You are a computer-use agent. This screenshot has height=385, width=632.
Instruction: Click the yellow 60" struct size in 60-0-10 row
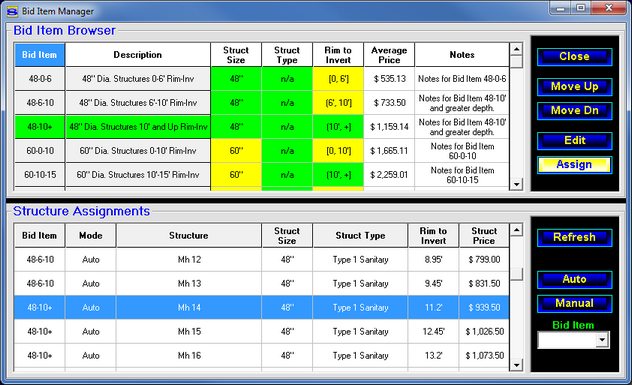click(x=236, y=151)
